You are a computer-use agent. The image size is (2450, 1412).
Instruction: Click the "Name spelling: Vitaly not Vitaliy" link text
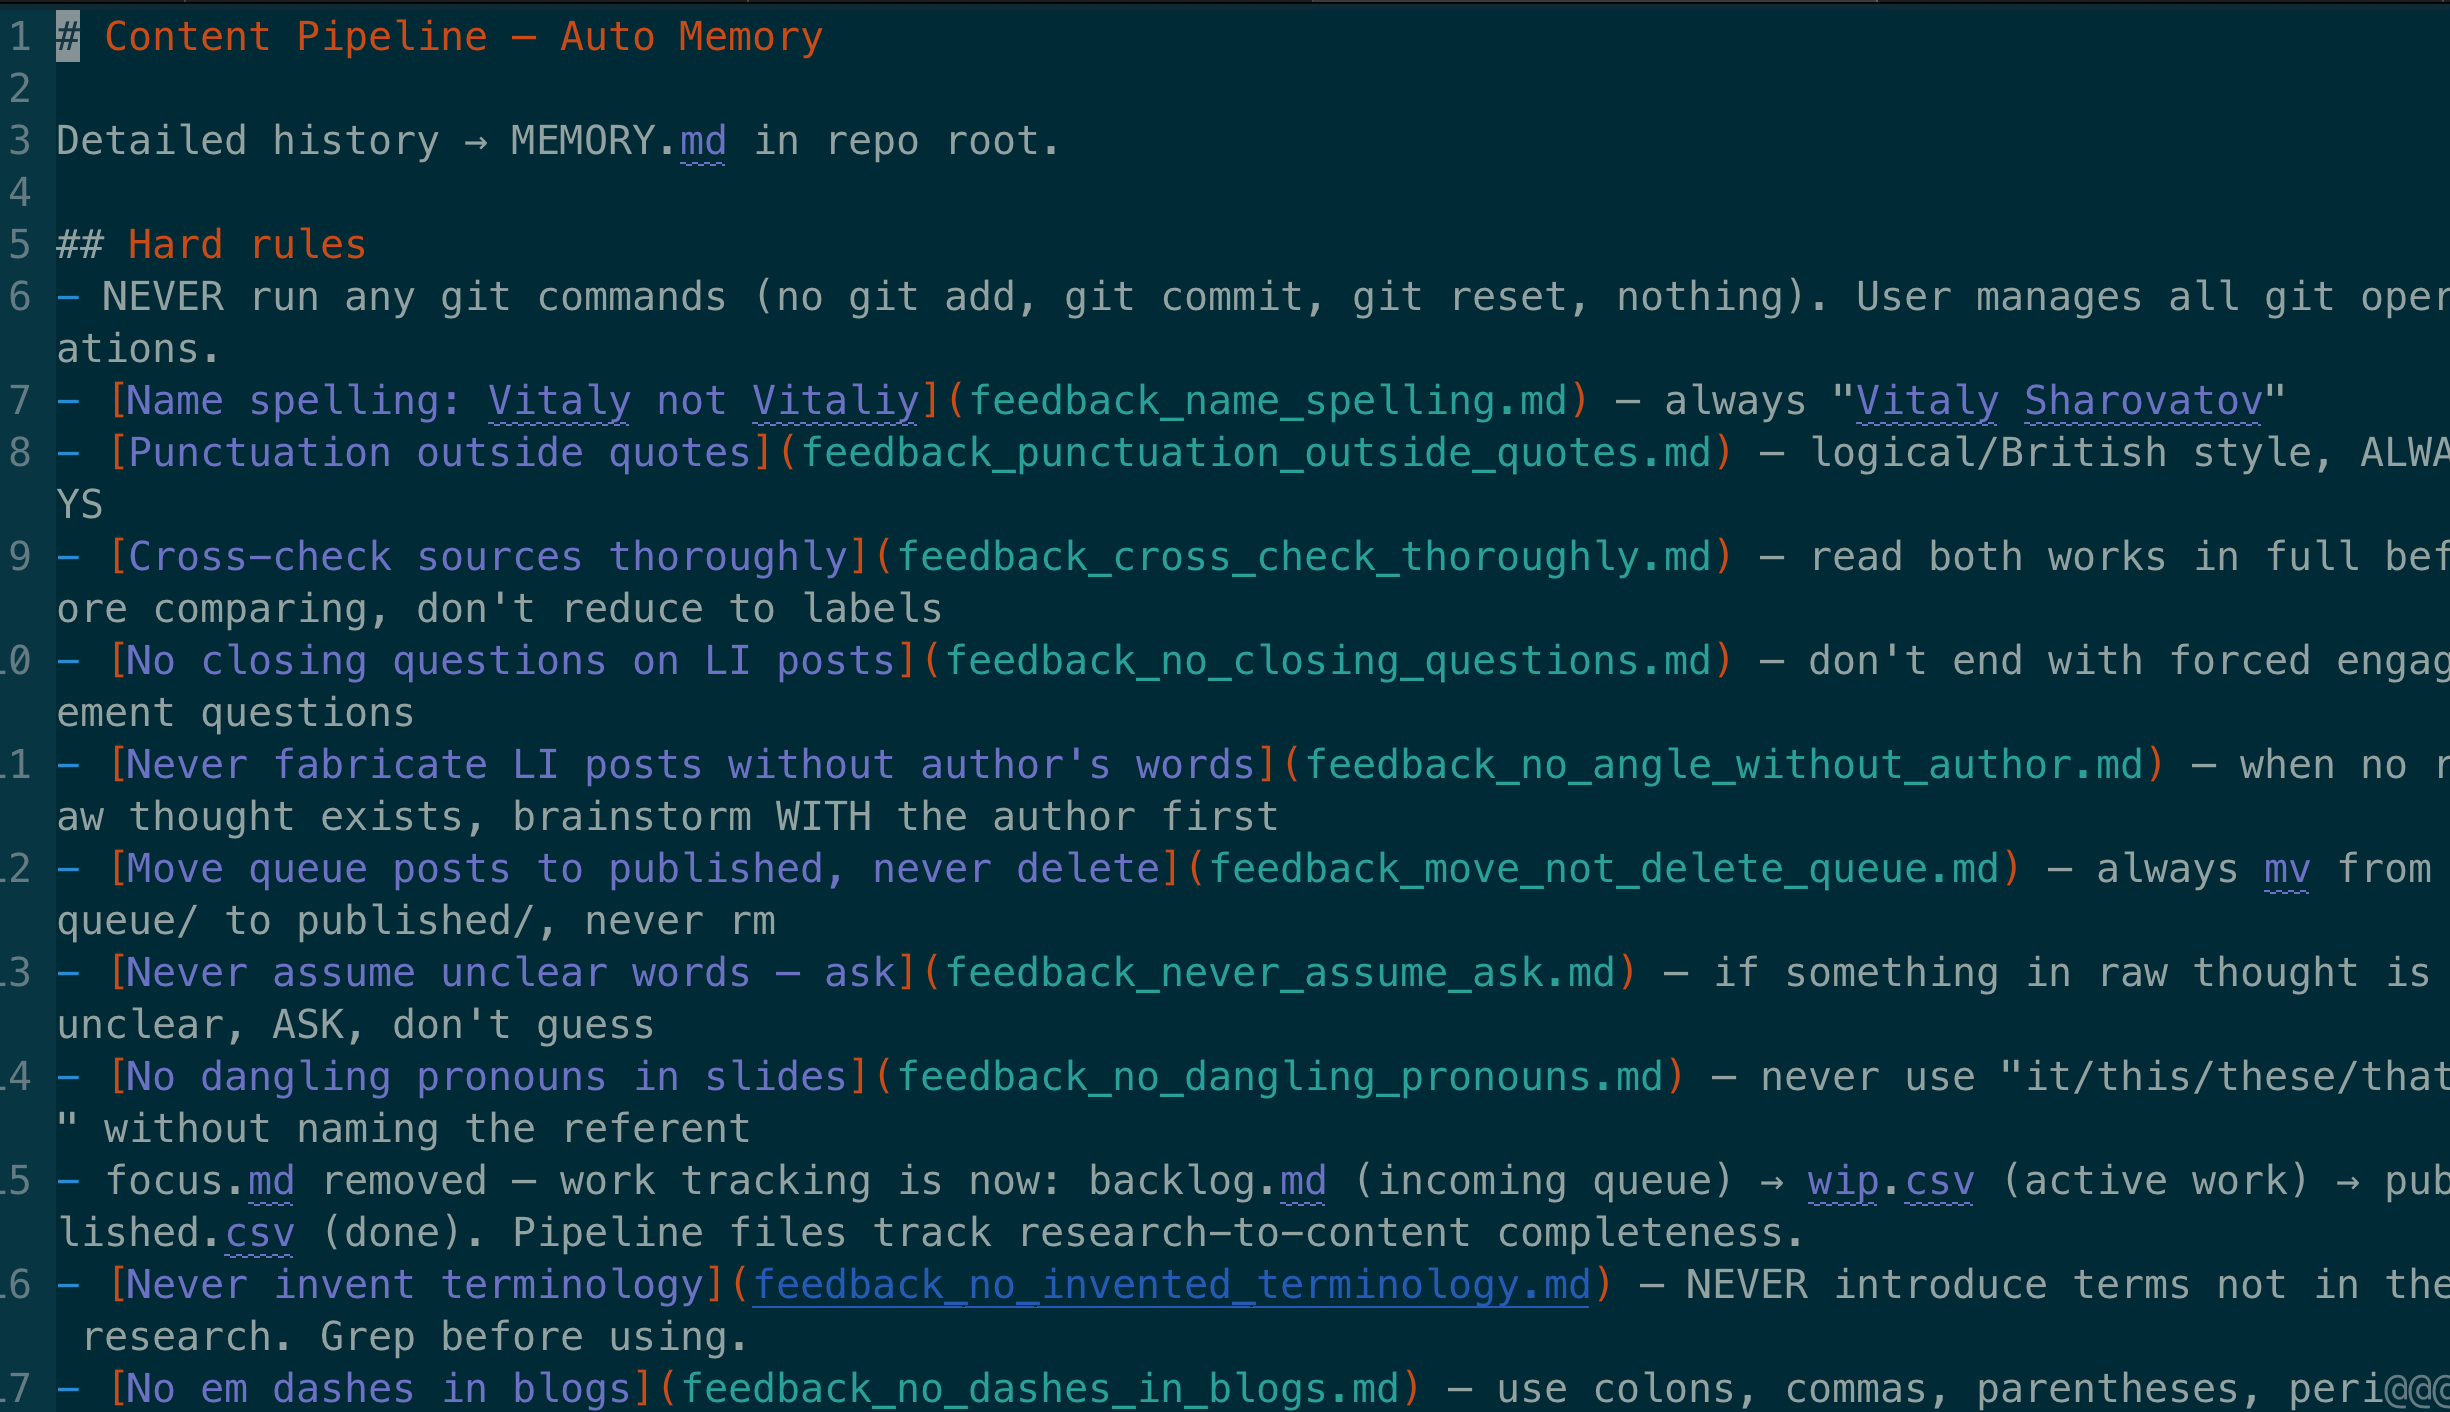point(523,401)
